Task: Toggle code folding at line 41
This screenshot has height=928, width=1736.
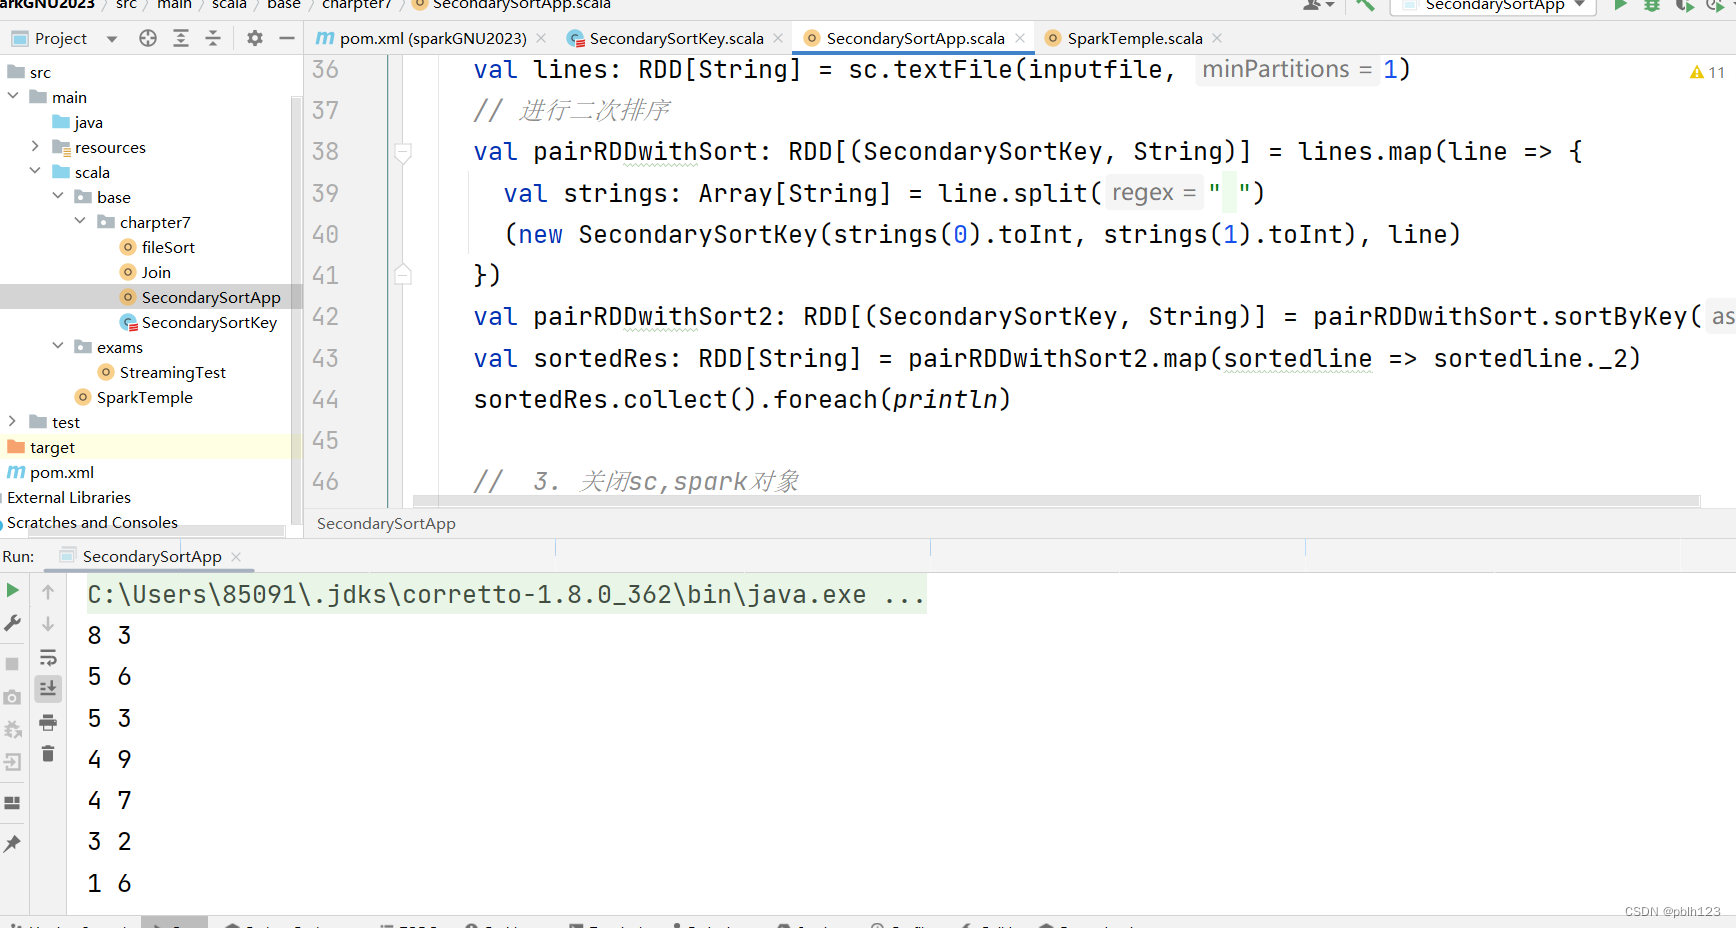Action: [403, 274]
